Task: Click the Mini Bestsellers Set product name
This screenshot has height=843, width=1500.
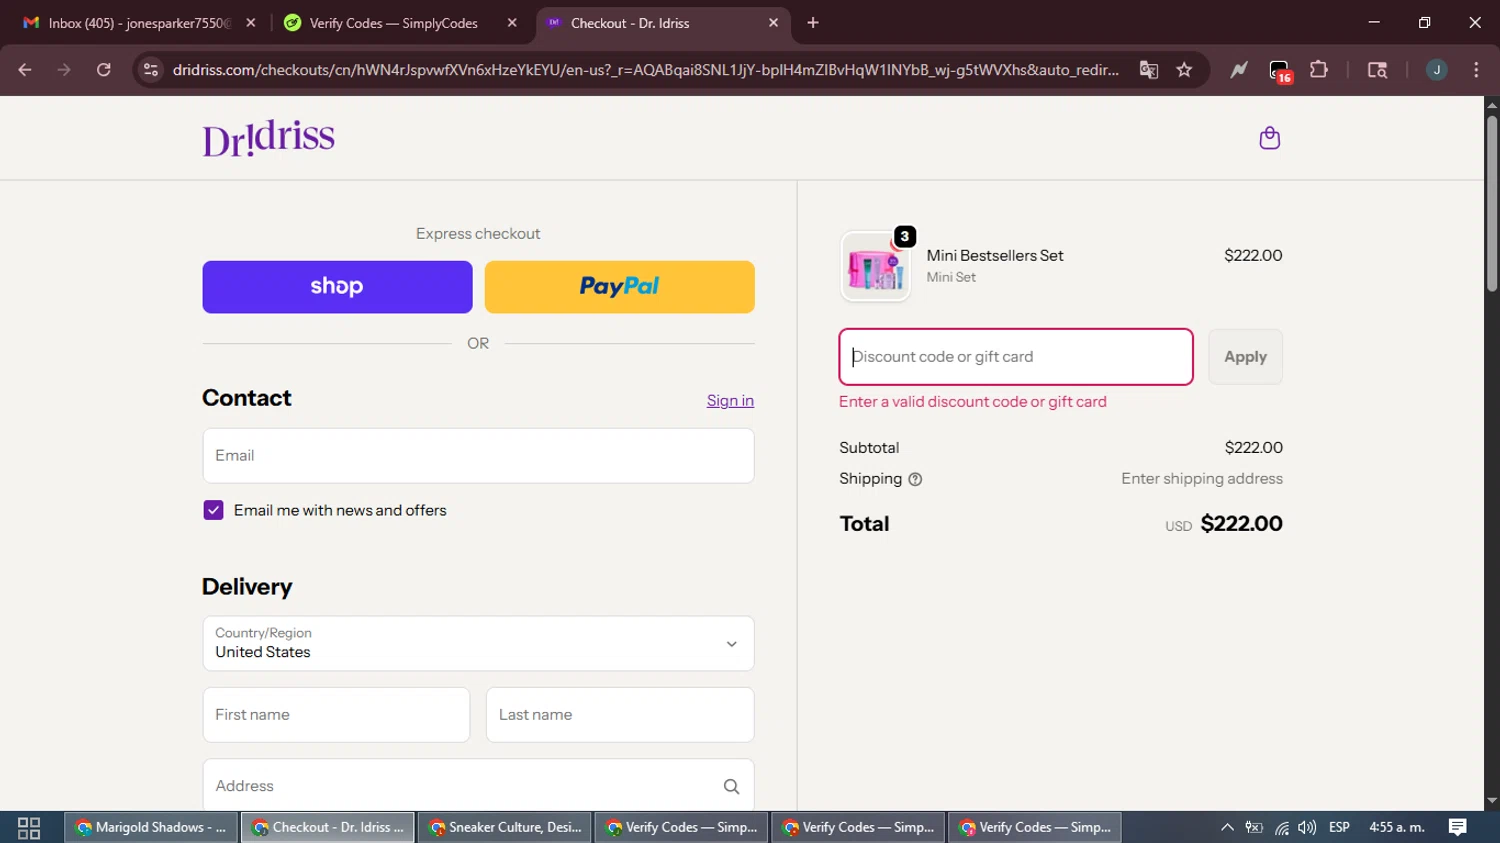Action: point(995,256)
